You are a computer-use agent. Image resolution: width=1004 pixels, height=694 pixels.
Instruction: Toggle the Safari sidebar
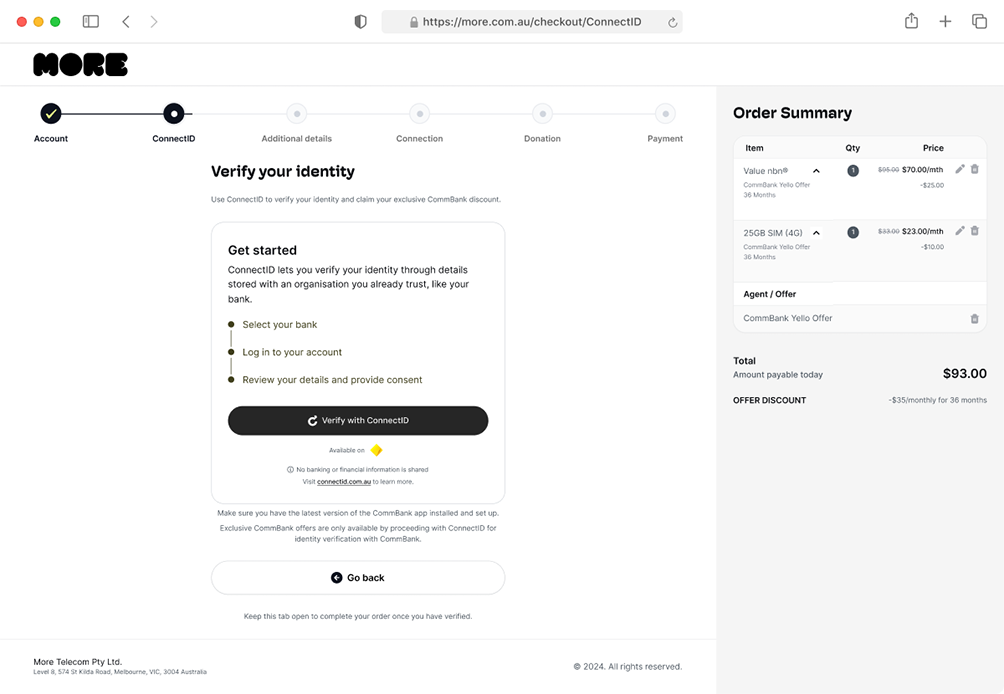(91, 21)
